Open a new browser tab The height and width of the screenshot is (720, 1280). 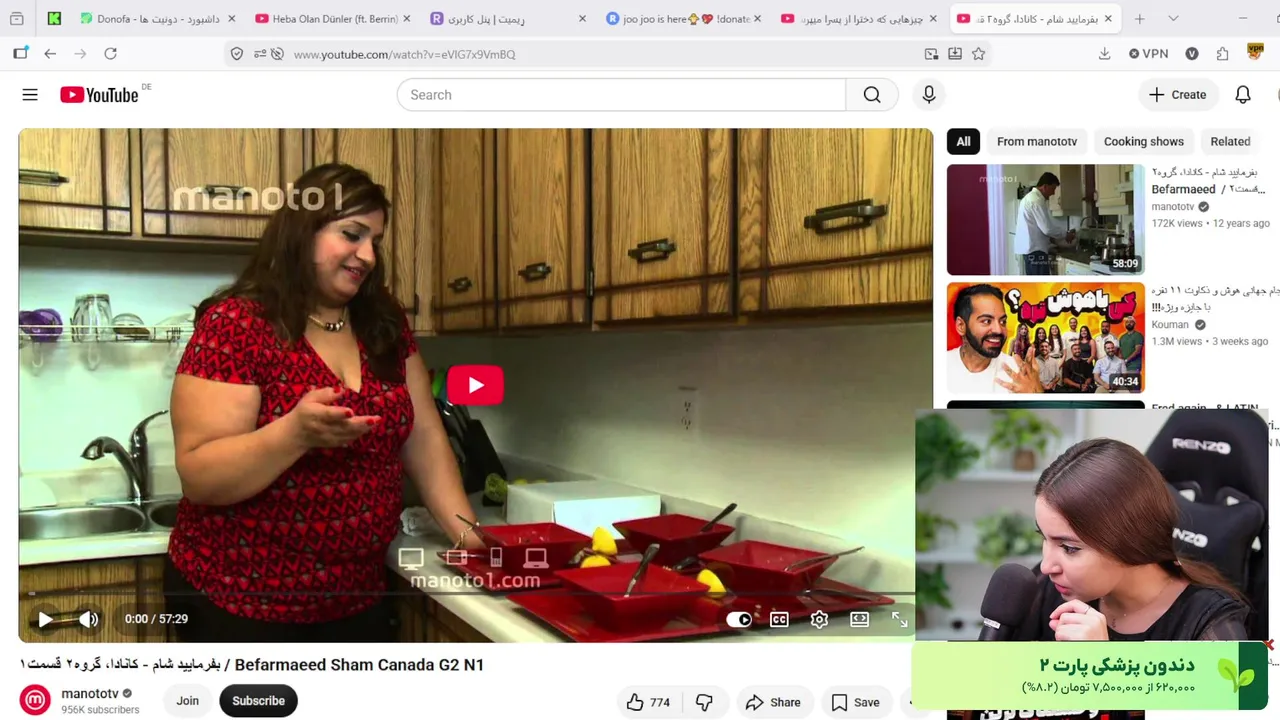pos(1139,18)
